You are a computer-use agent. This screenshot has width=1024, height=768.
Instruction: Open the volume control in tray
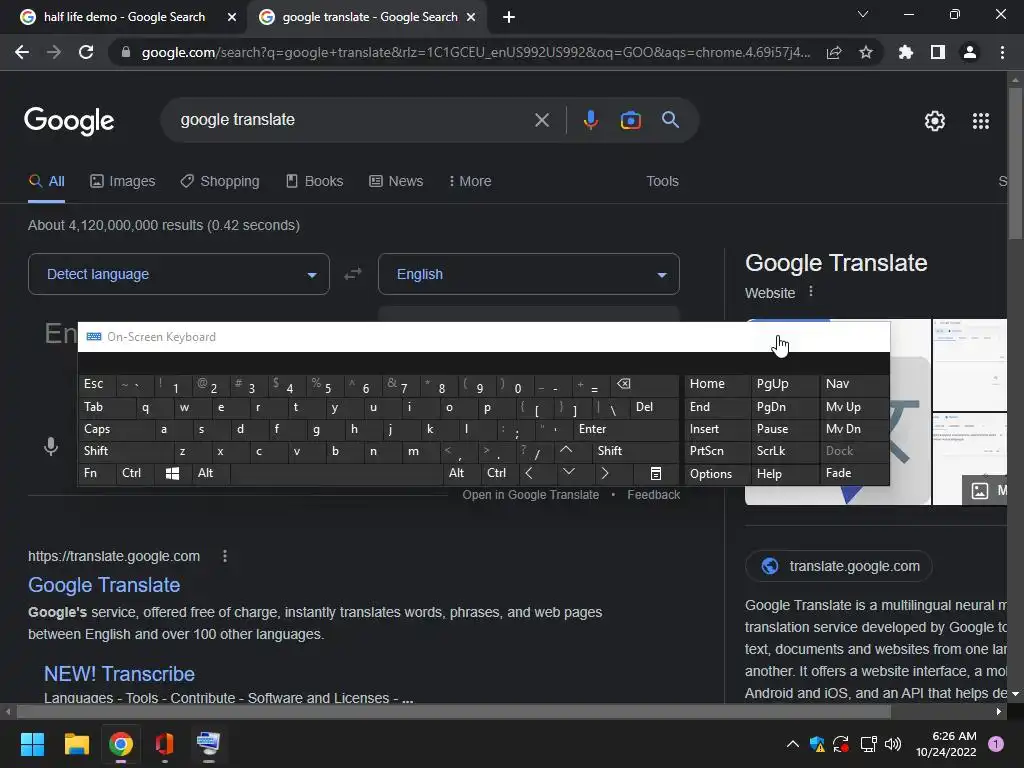pos(893,744)
